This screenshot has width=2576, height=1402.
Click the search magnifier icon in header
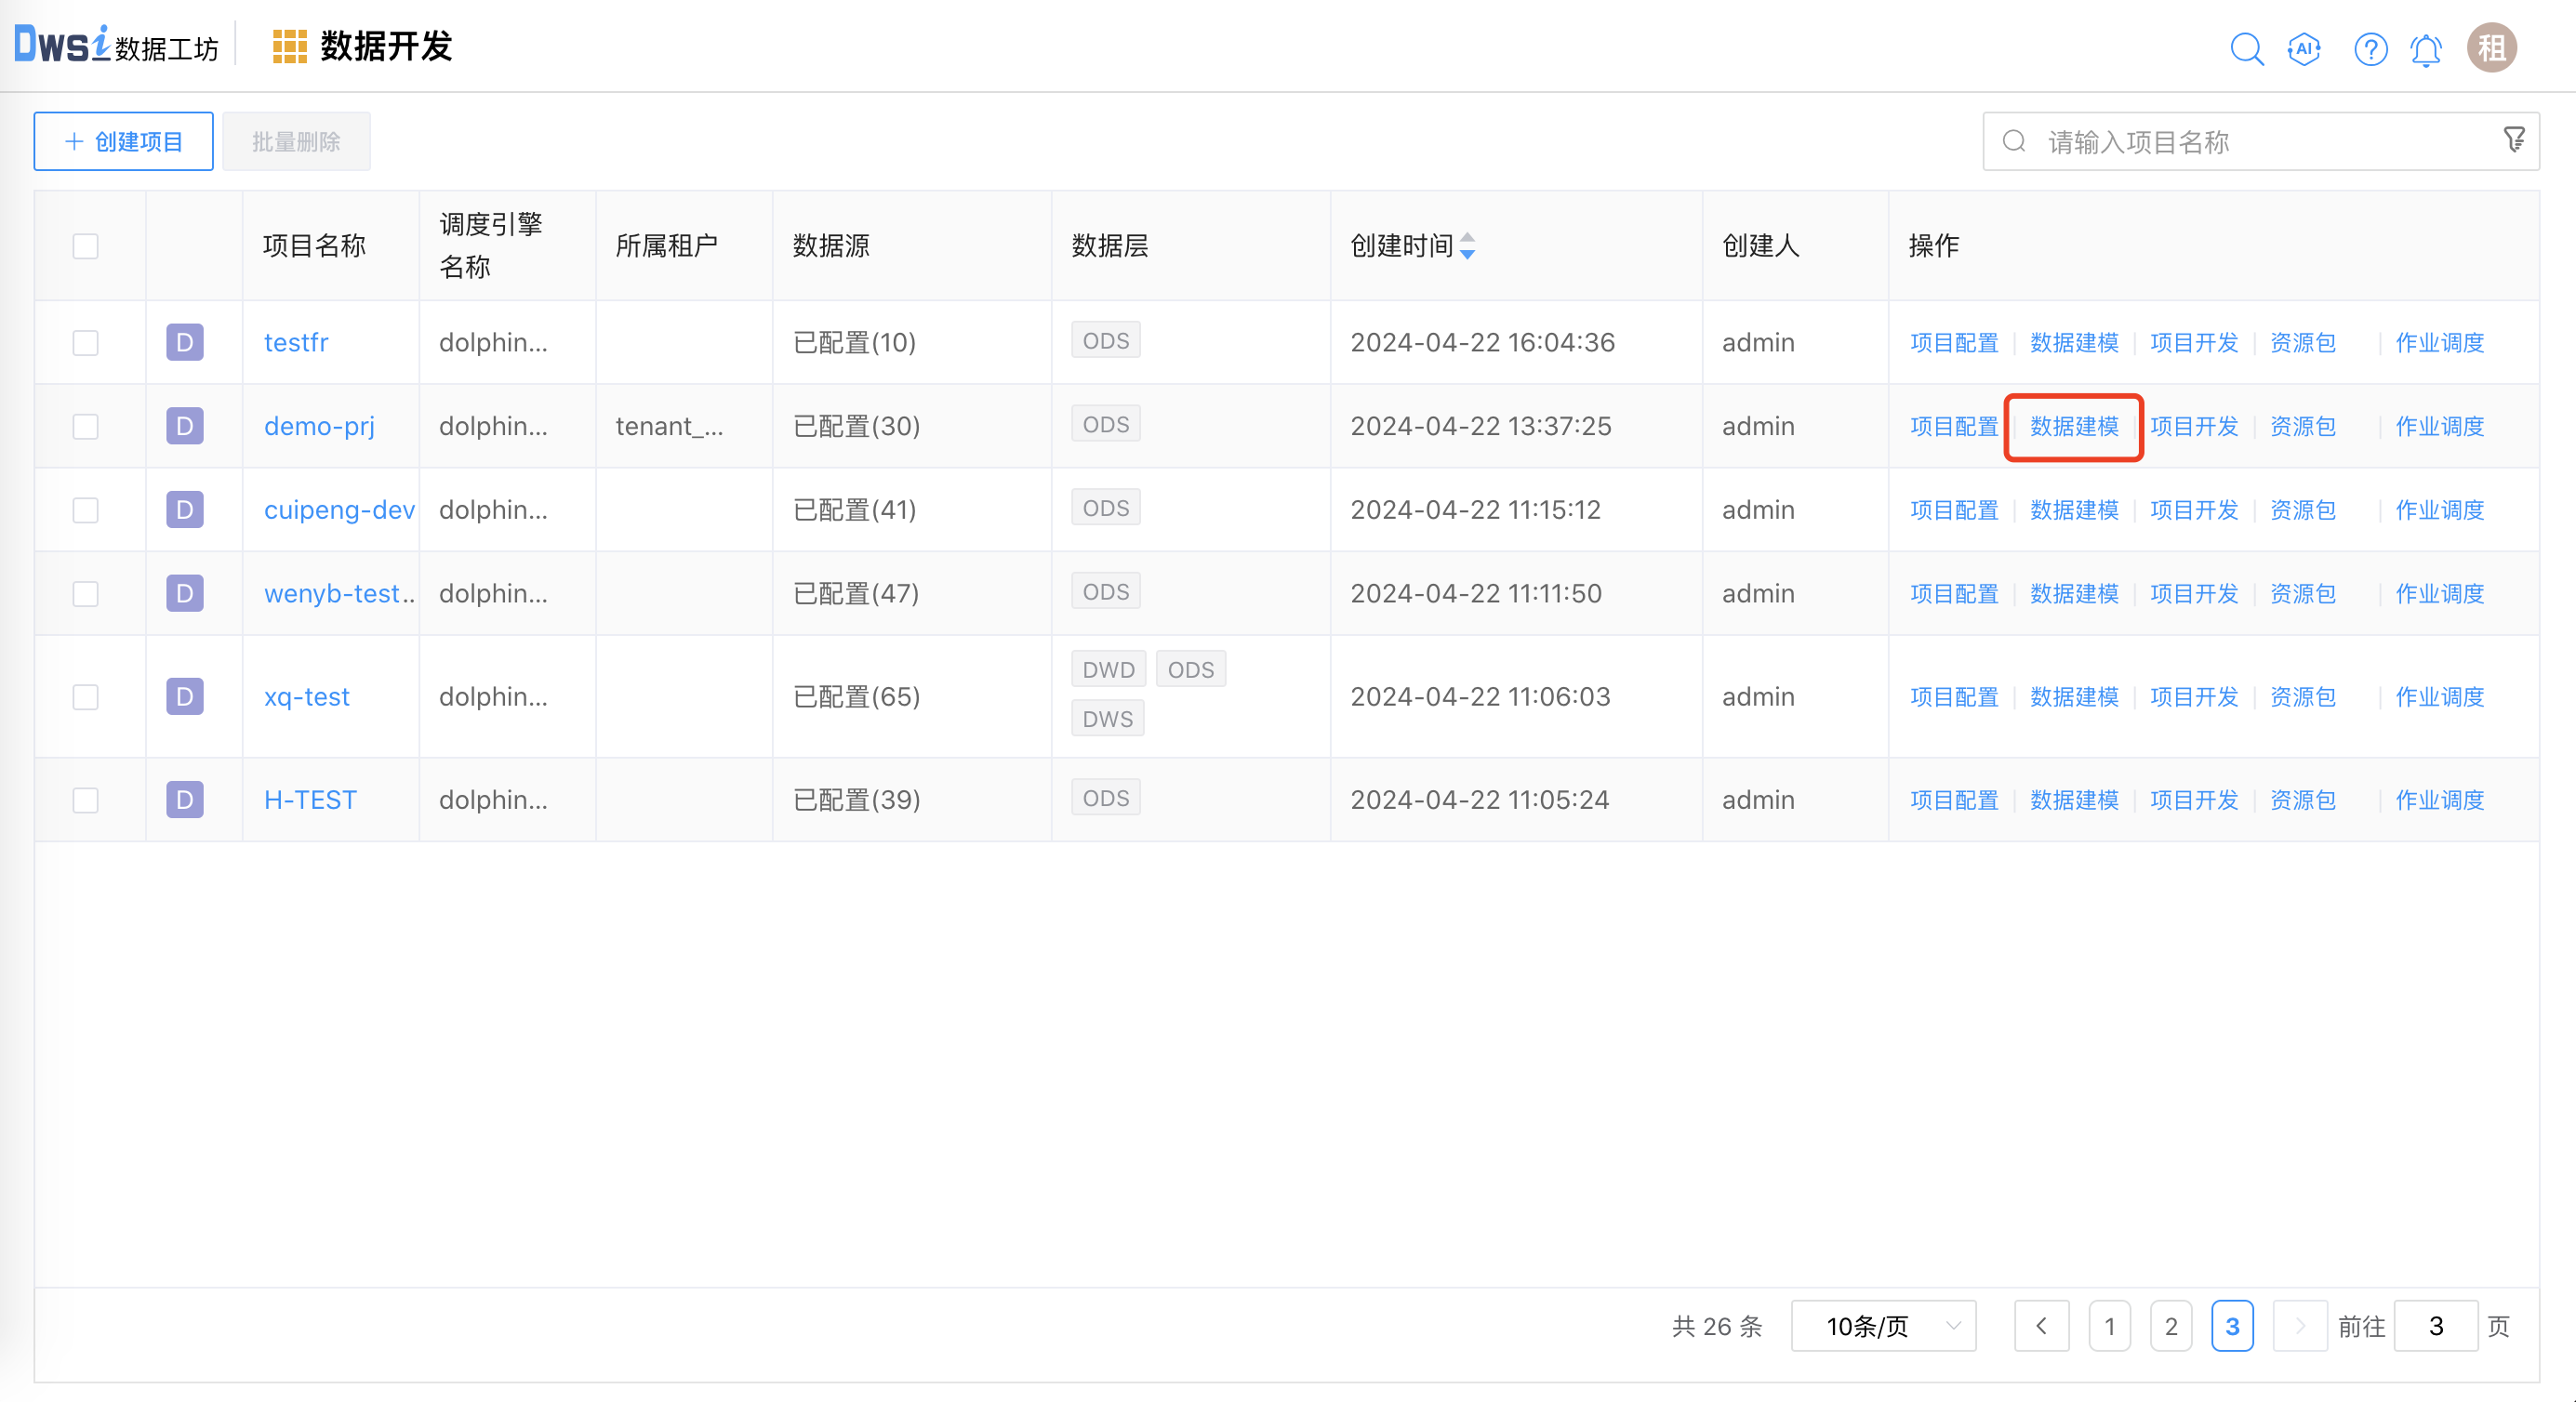click(2246, 48)
